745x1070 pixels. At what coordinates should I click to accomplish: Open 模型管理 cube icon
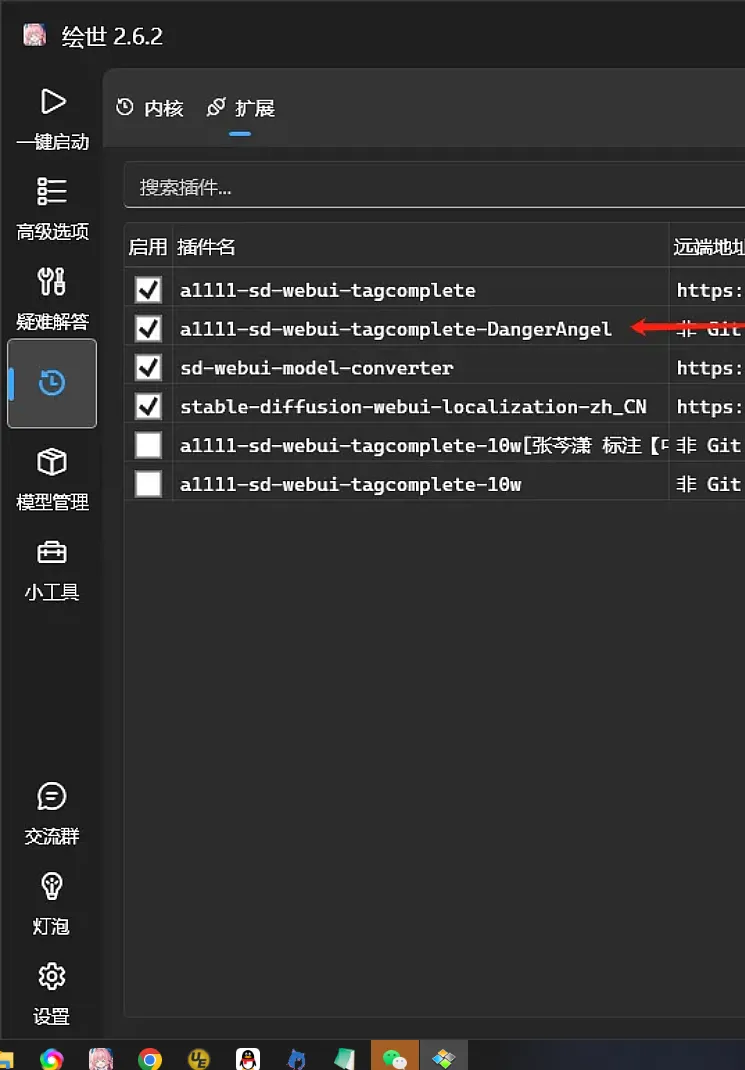point(52,462)
